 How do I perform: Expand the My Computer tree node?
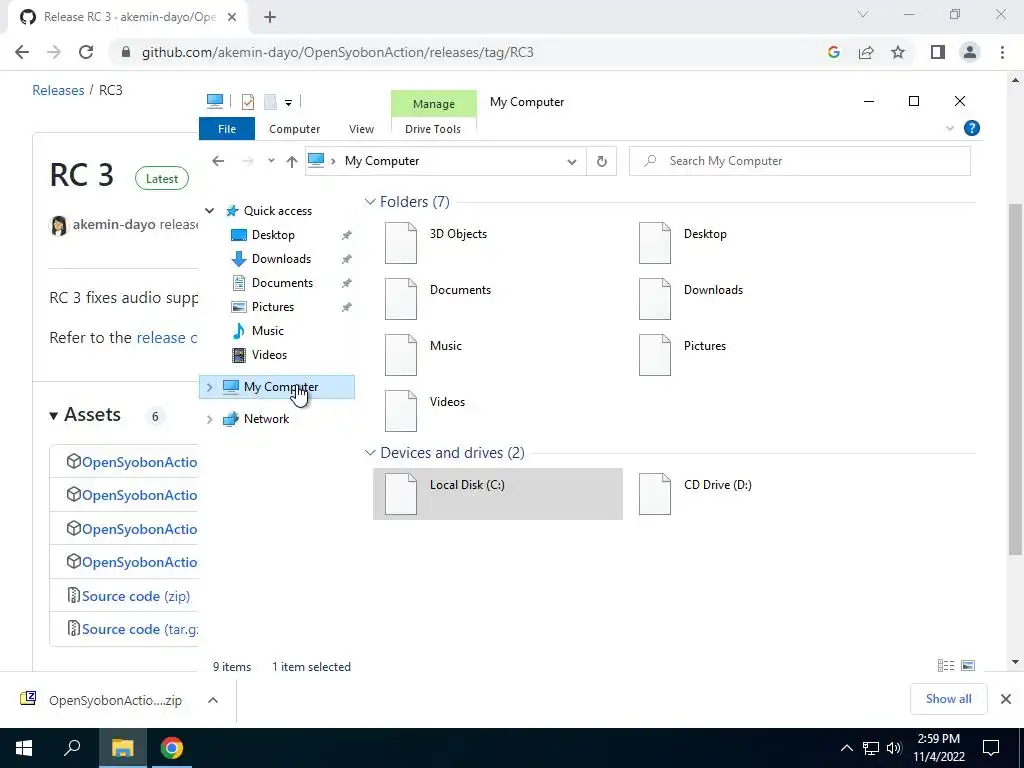pos(209,387)
